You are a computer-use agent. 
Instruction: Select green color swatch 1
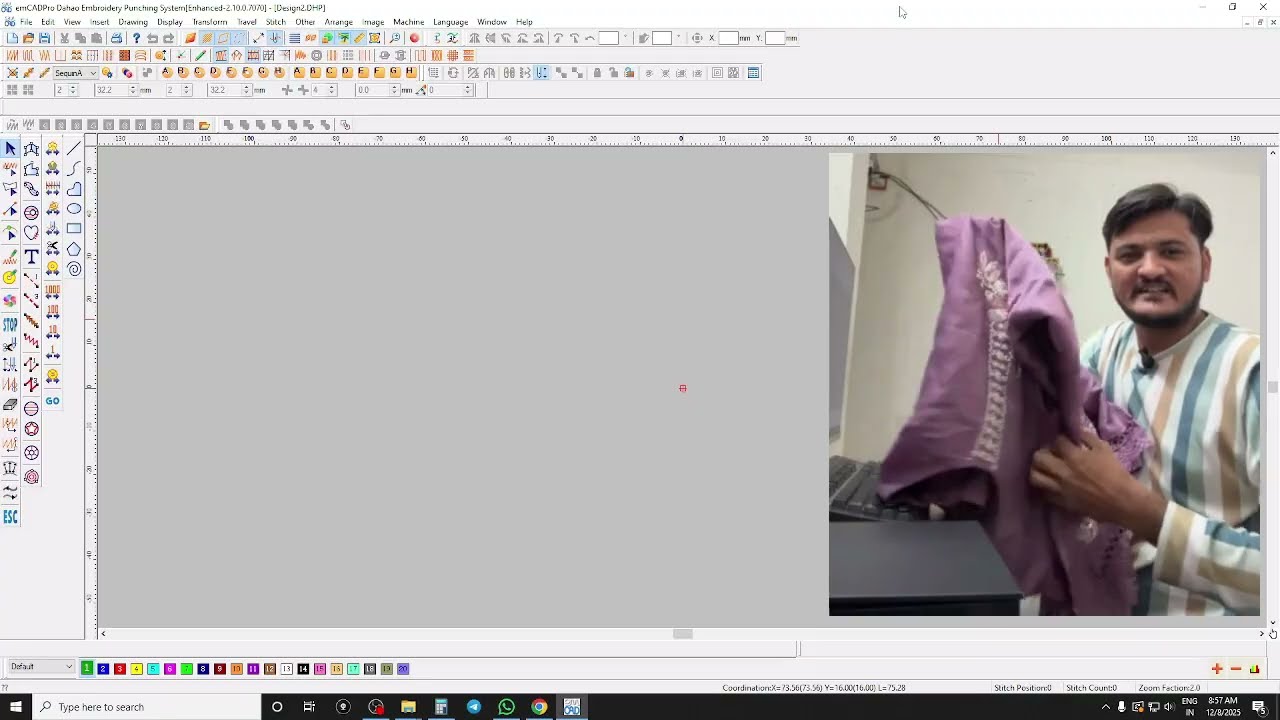[86, 668]
